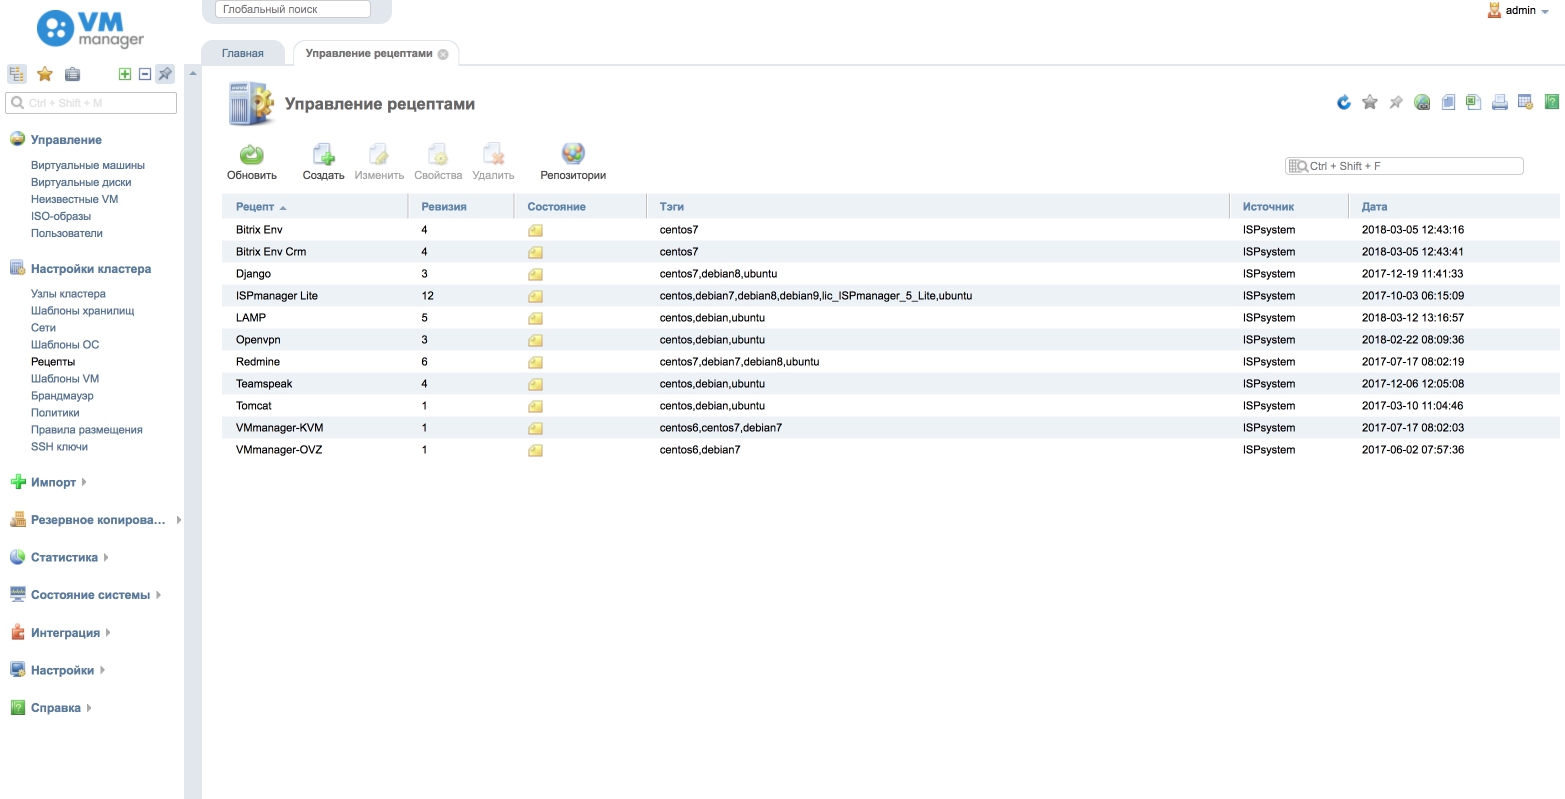
Task: Click the Создать (create recipe) toolbar icon
Action: coord(323,155)
